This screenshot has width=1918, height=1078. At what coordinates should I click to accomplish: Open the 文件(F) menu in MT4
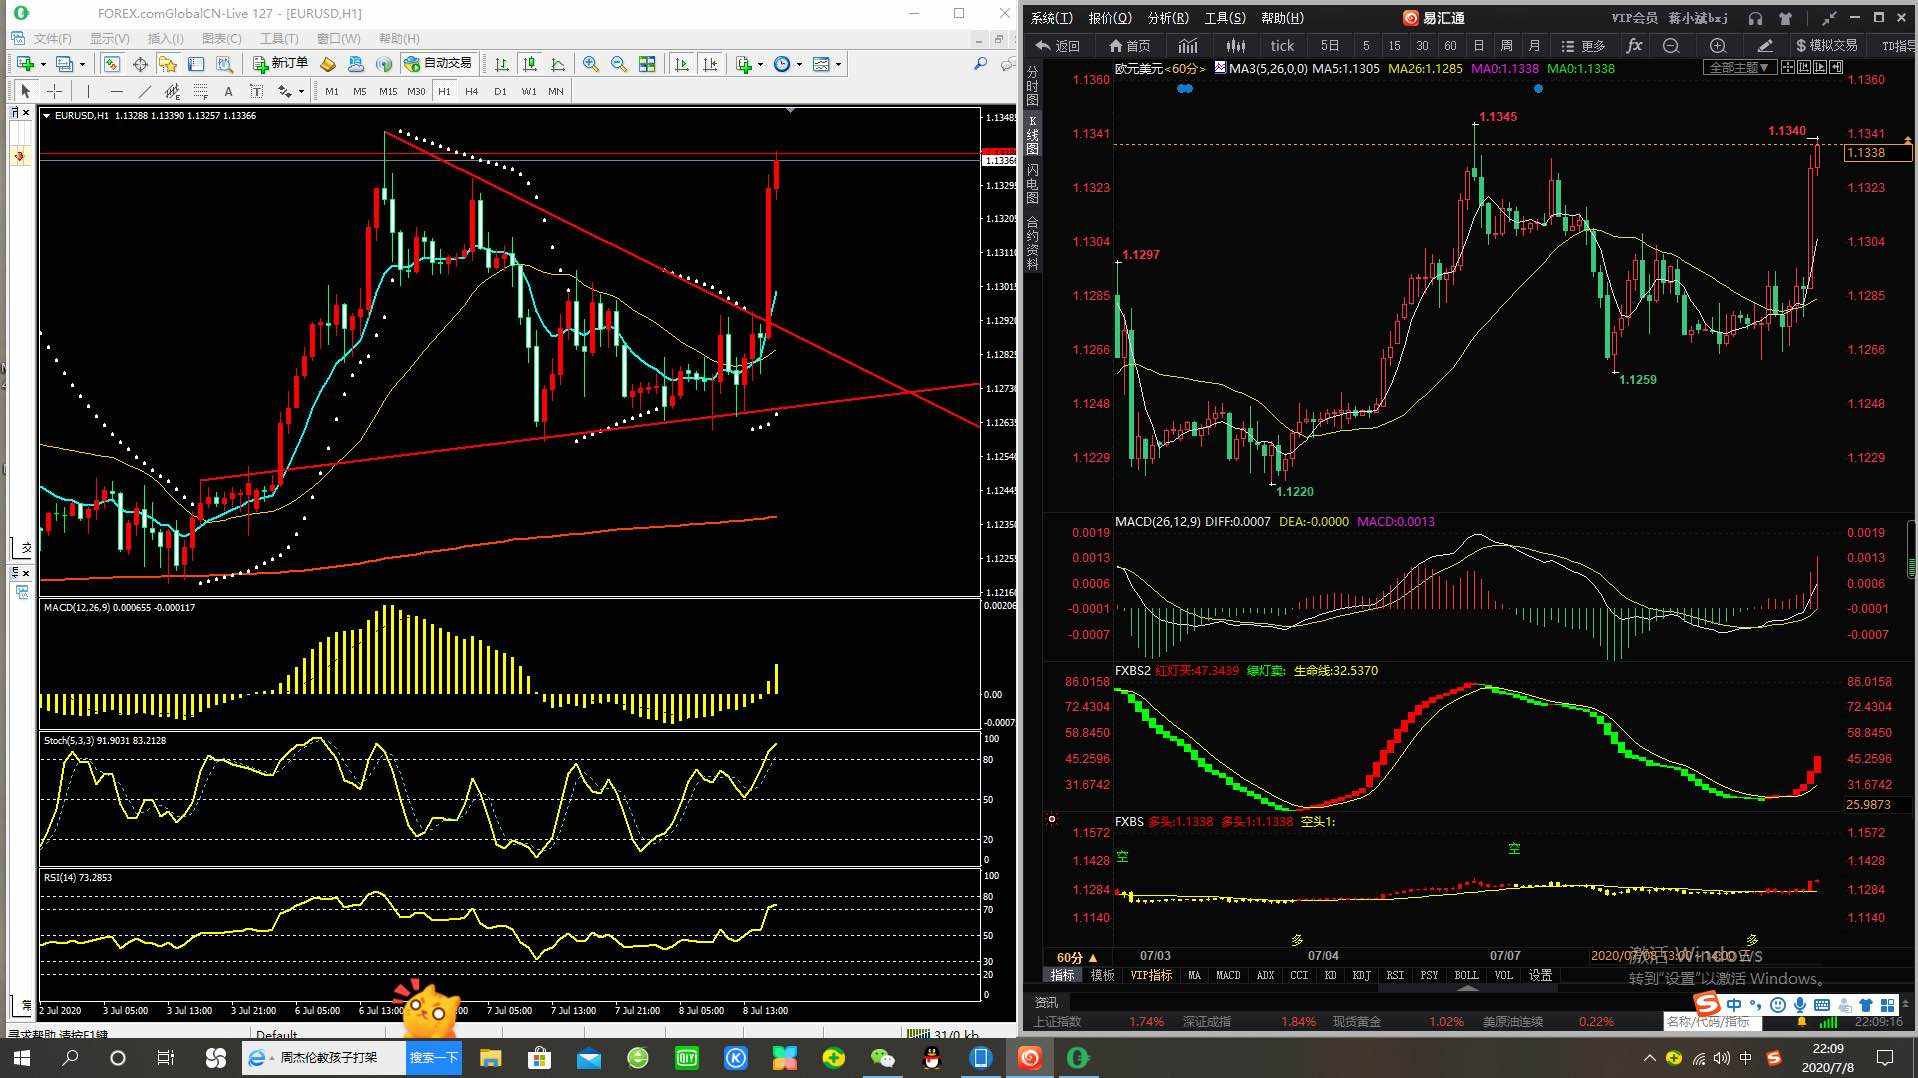(x=52, y=38)
